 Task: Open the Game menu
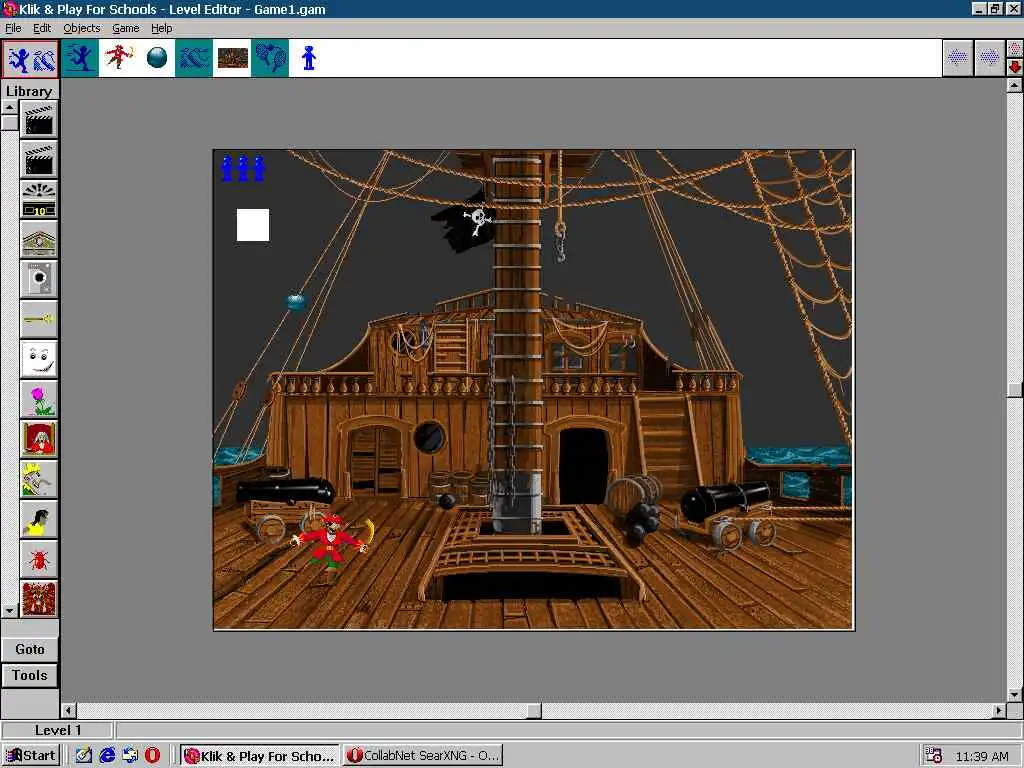[x=125, y=28]
